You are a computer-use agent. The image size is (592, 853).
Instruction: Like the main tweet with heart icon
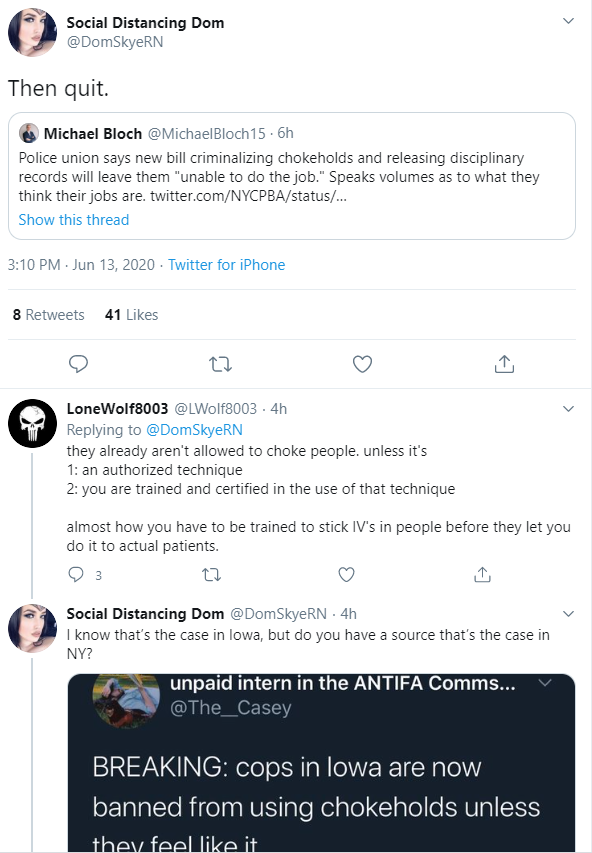point(362,364)
